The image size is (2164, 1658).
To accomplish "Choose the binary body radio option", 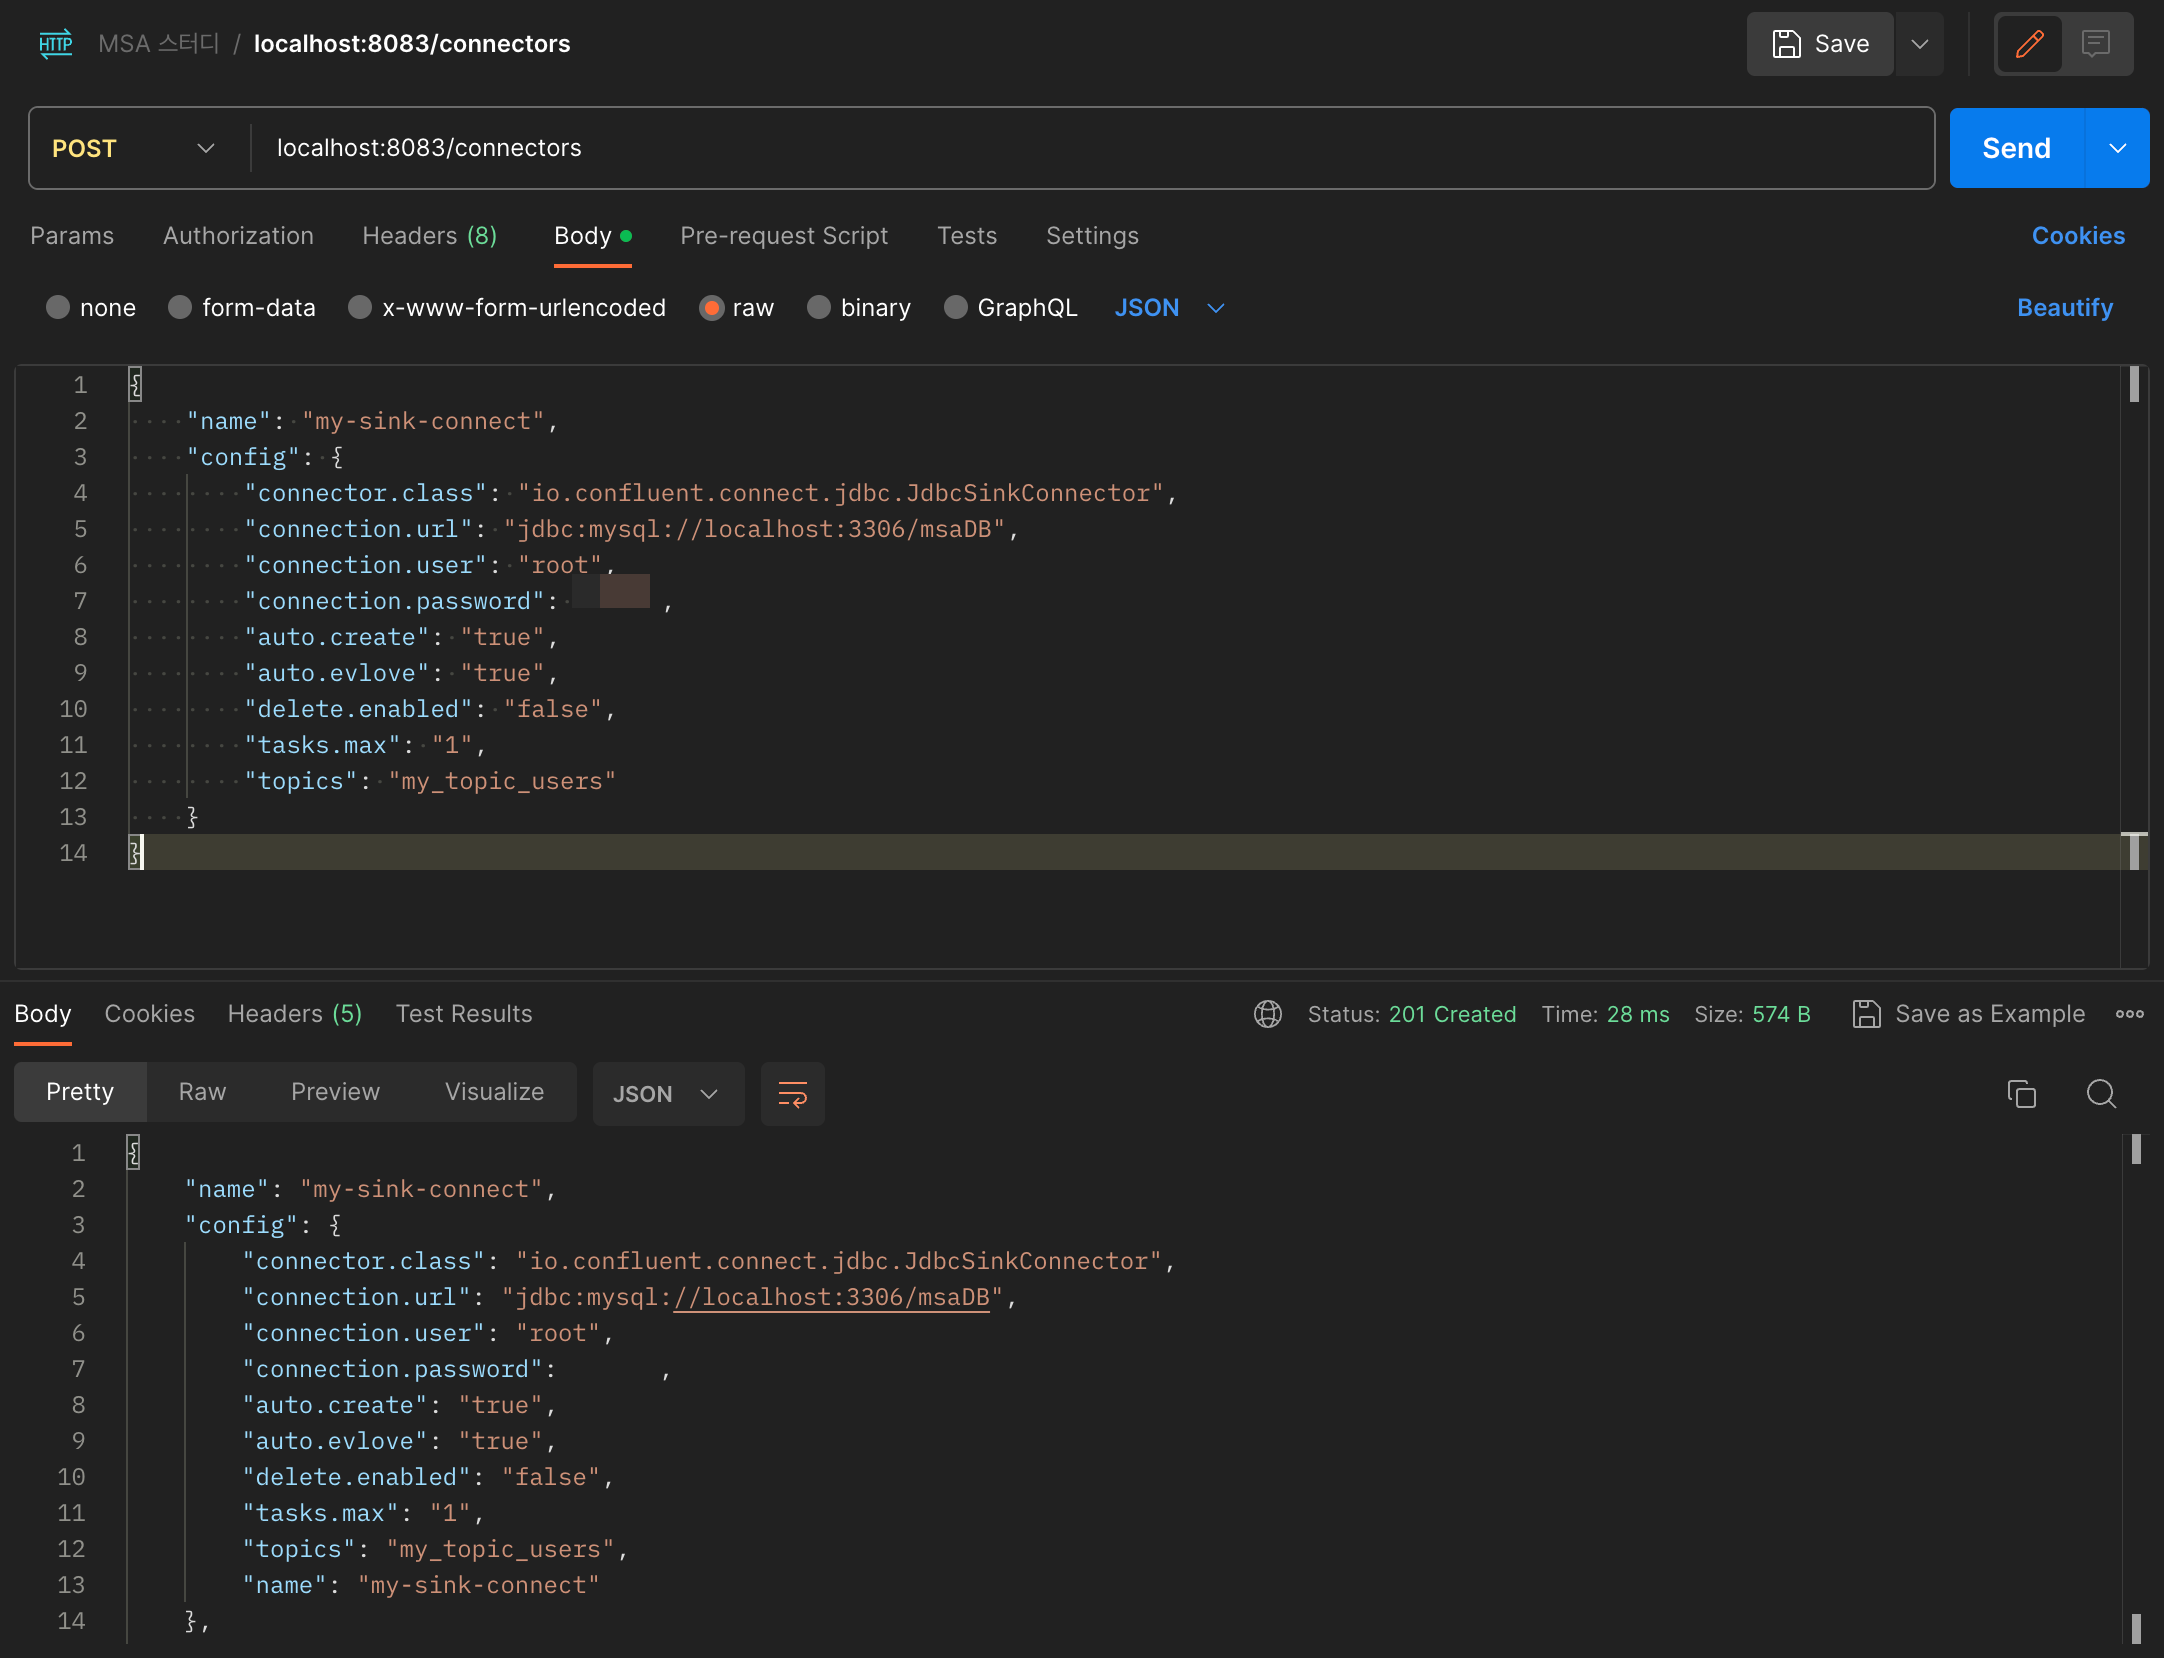I will (x=819, y=308).
